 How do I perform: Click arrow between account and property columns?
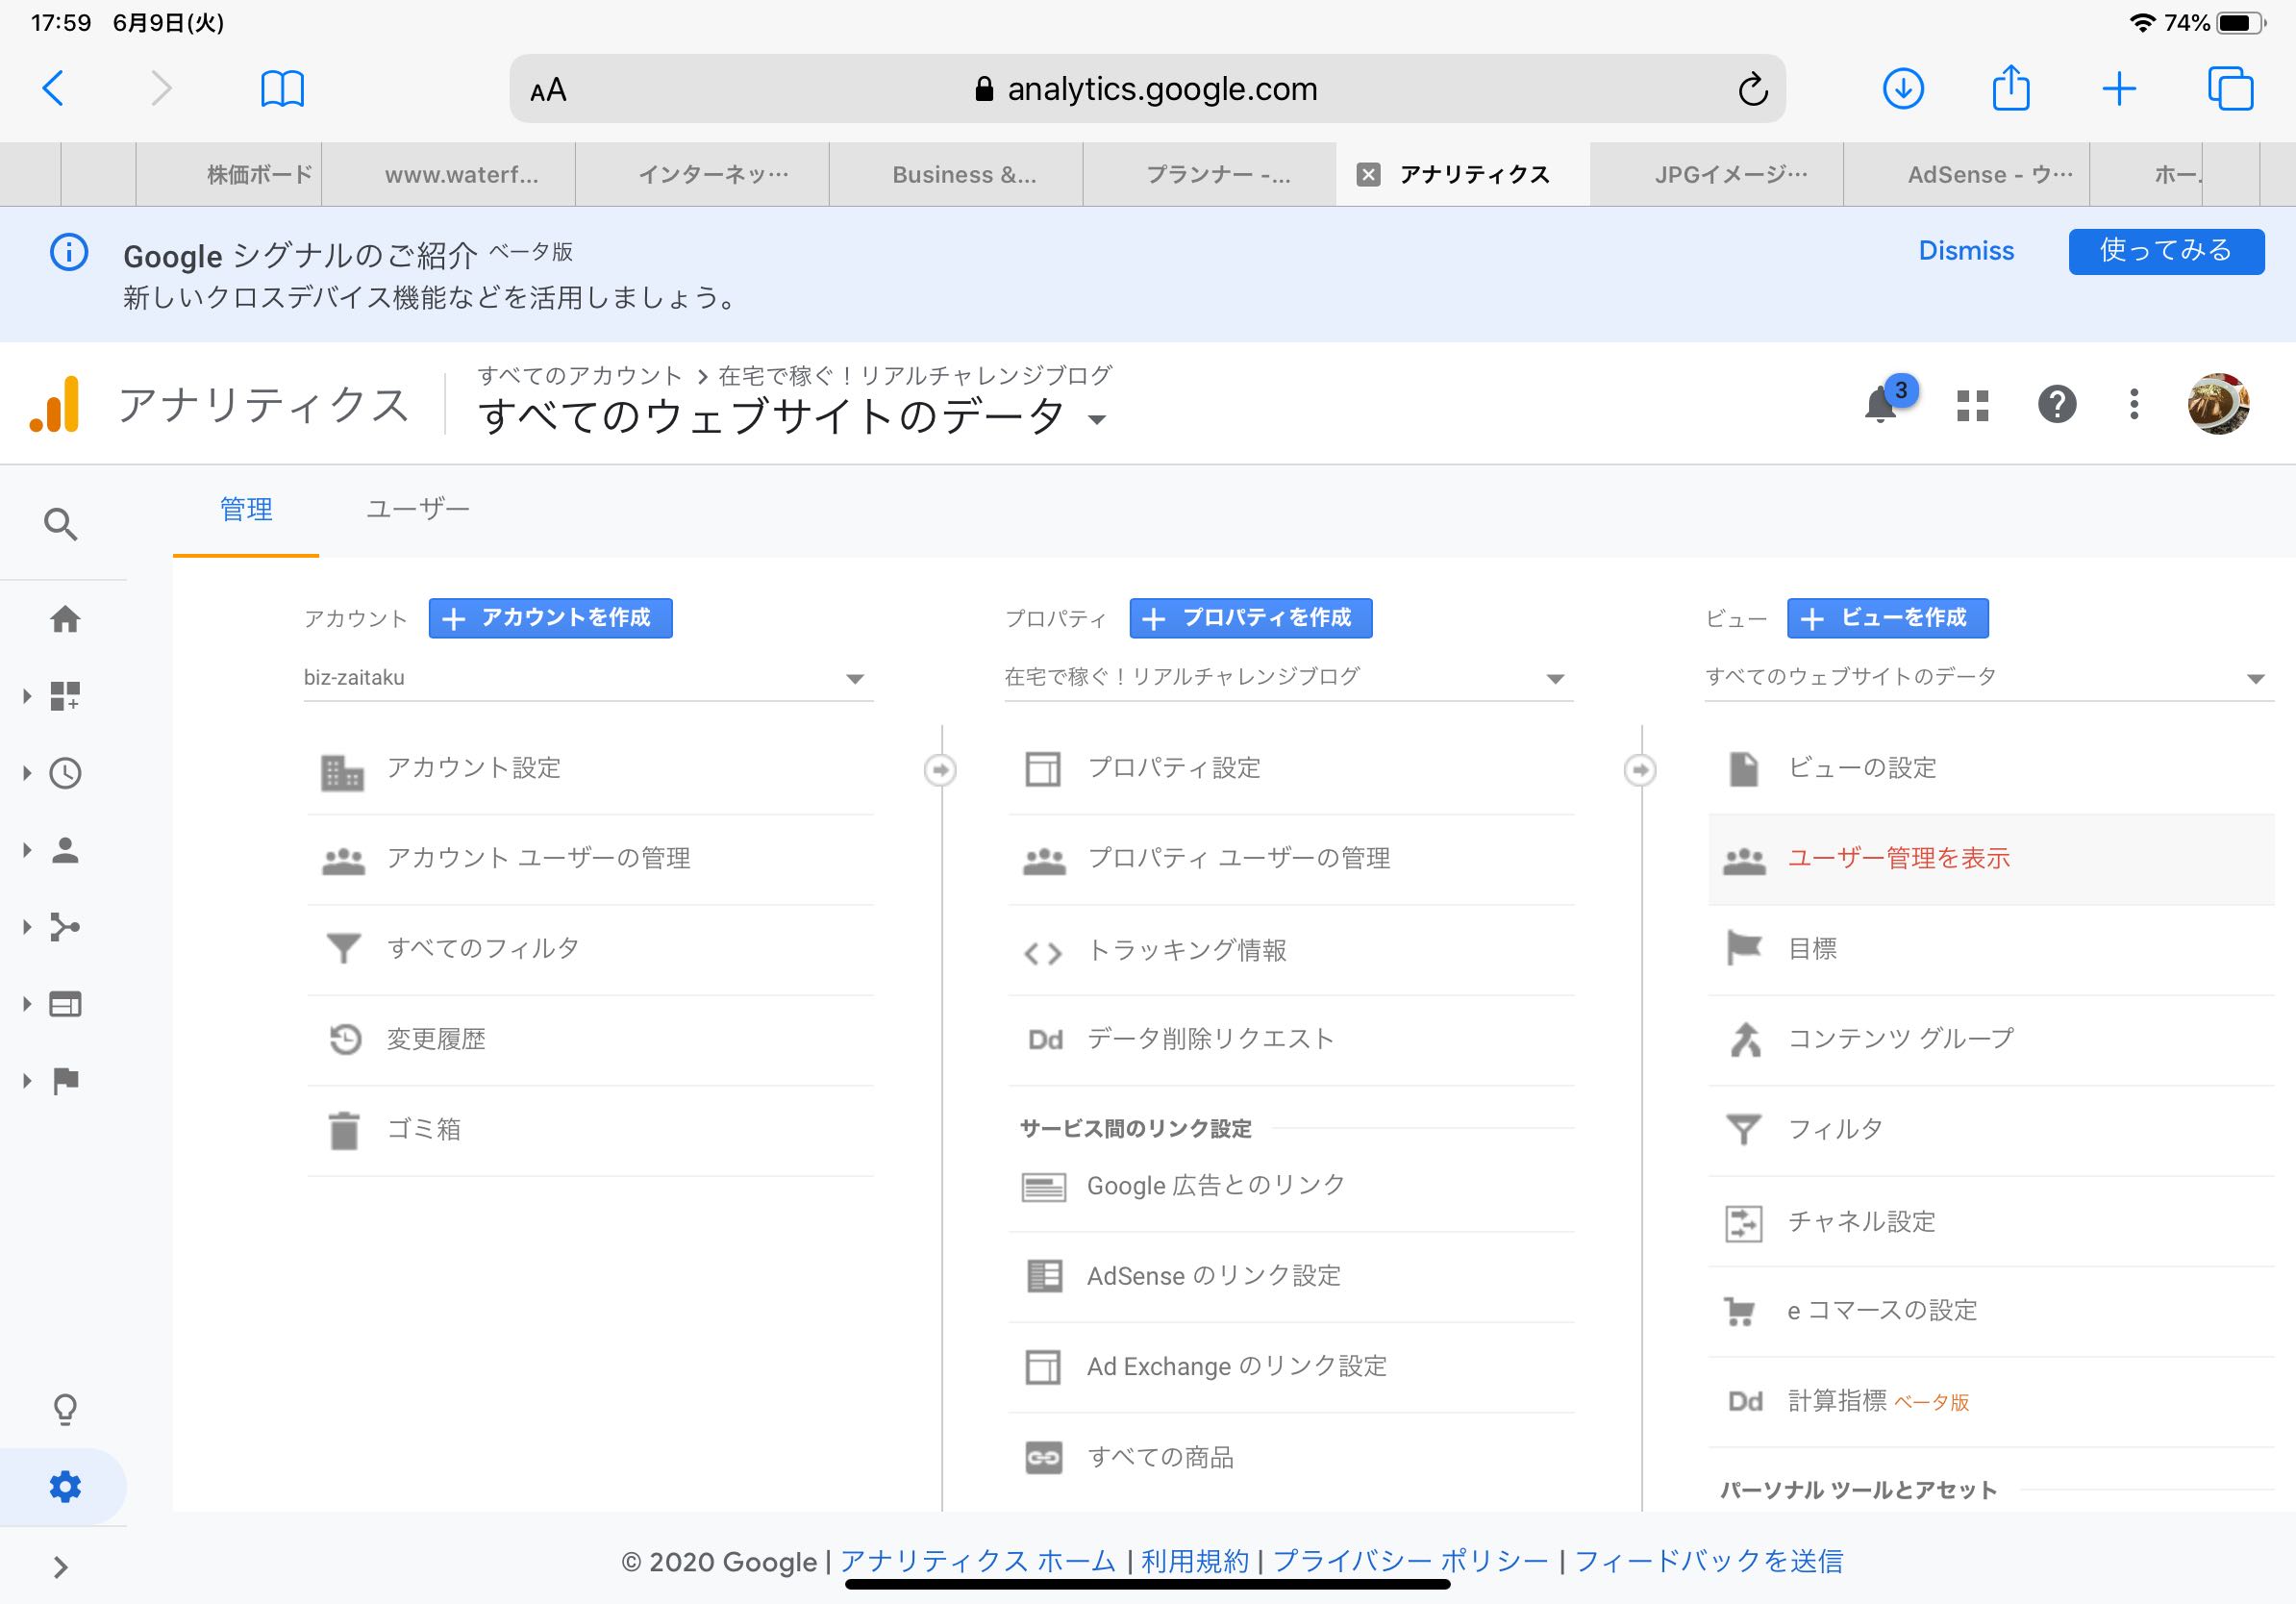pos(940,770)
